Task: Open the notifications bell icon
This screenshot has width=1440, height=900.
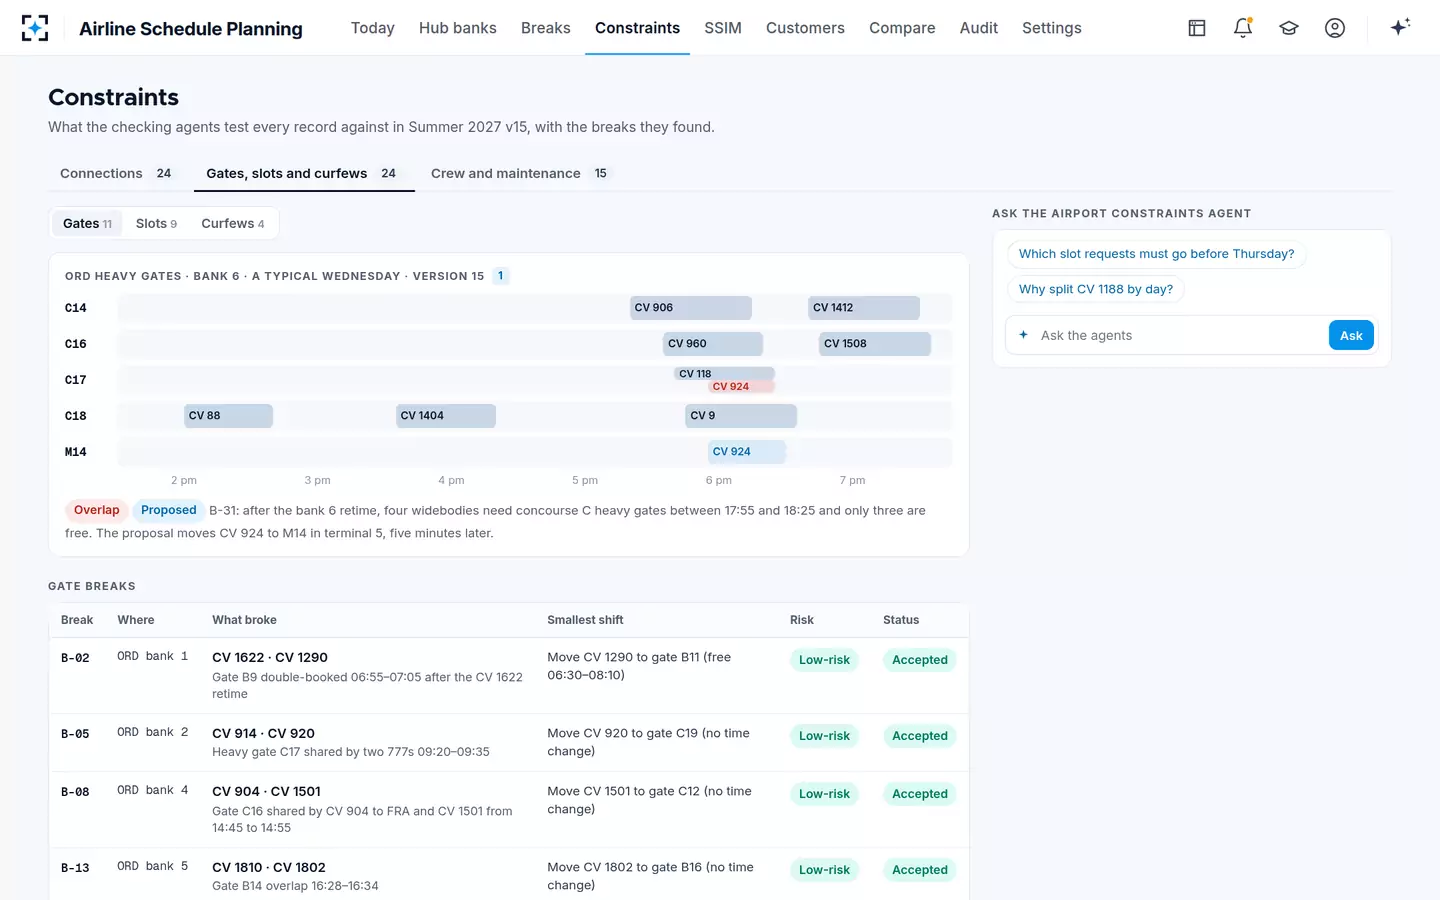Action: coord(1243,28)
